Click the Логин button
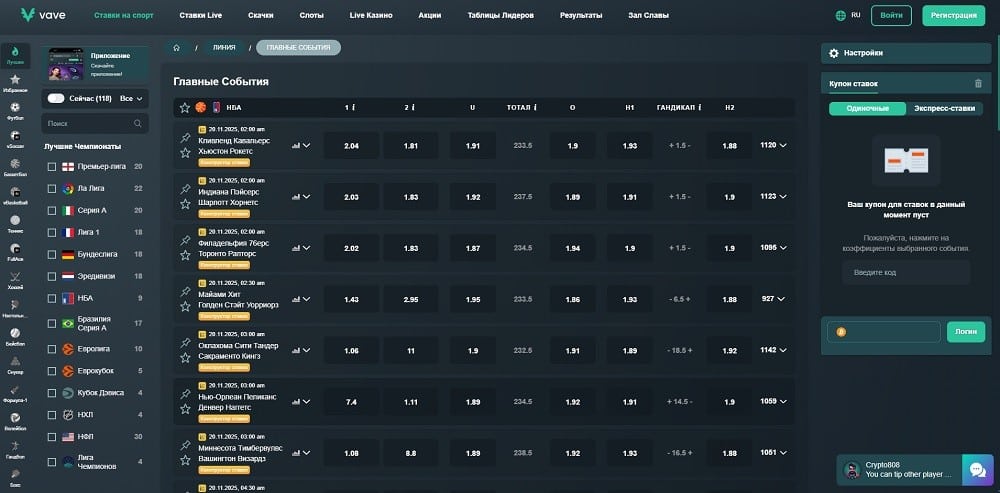 (966, 332)
